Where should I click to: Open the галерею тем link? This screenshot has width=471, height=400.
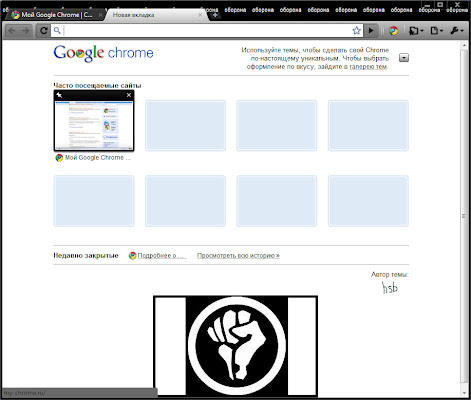coord(368,67)
